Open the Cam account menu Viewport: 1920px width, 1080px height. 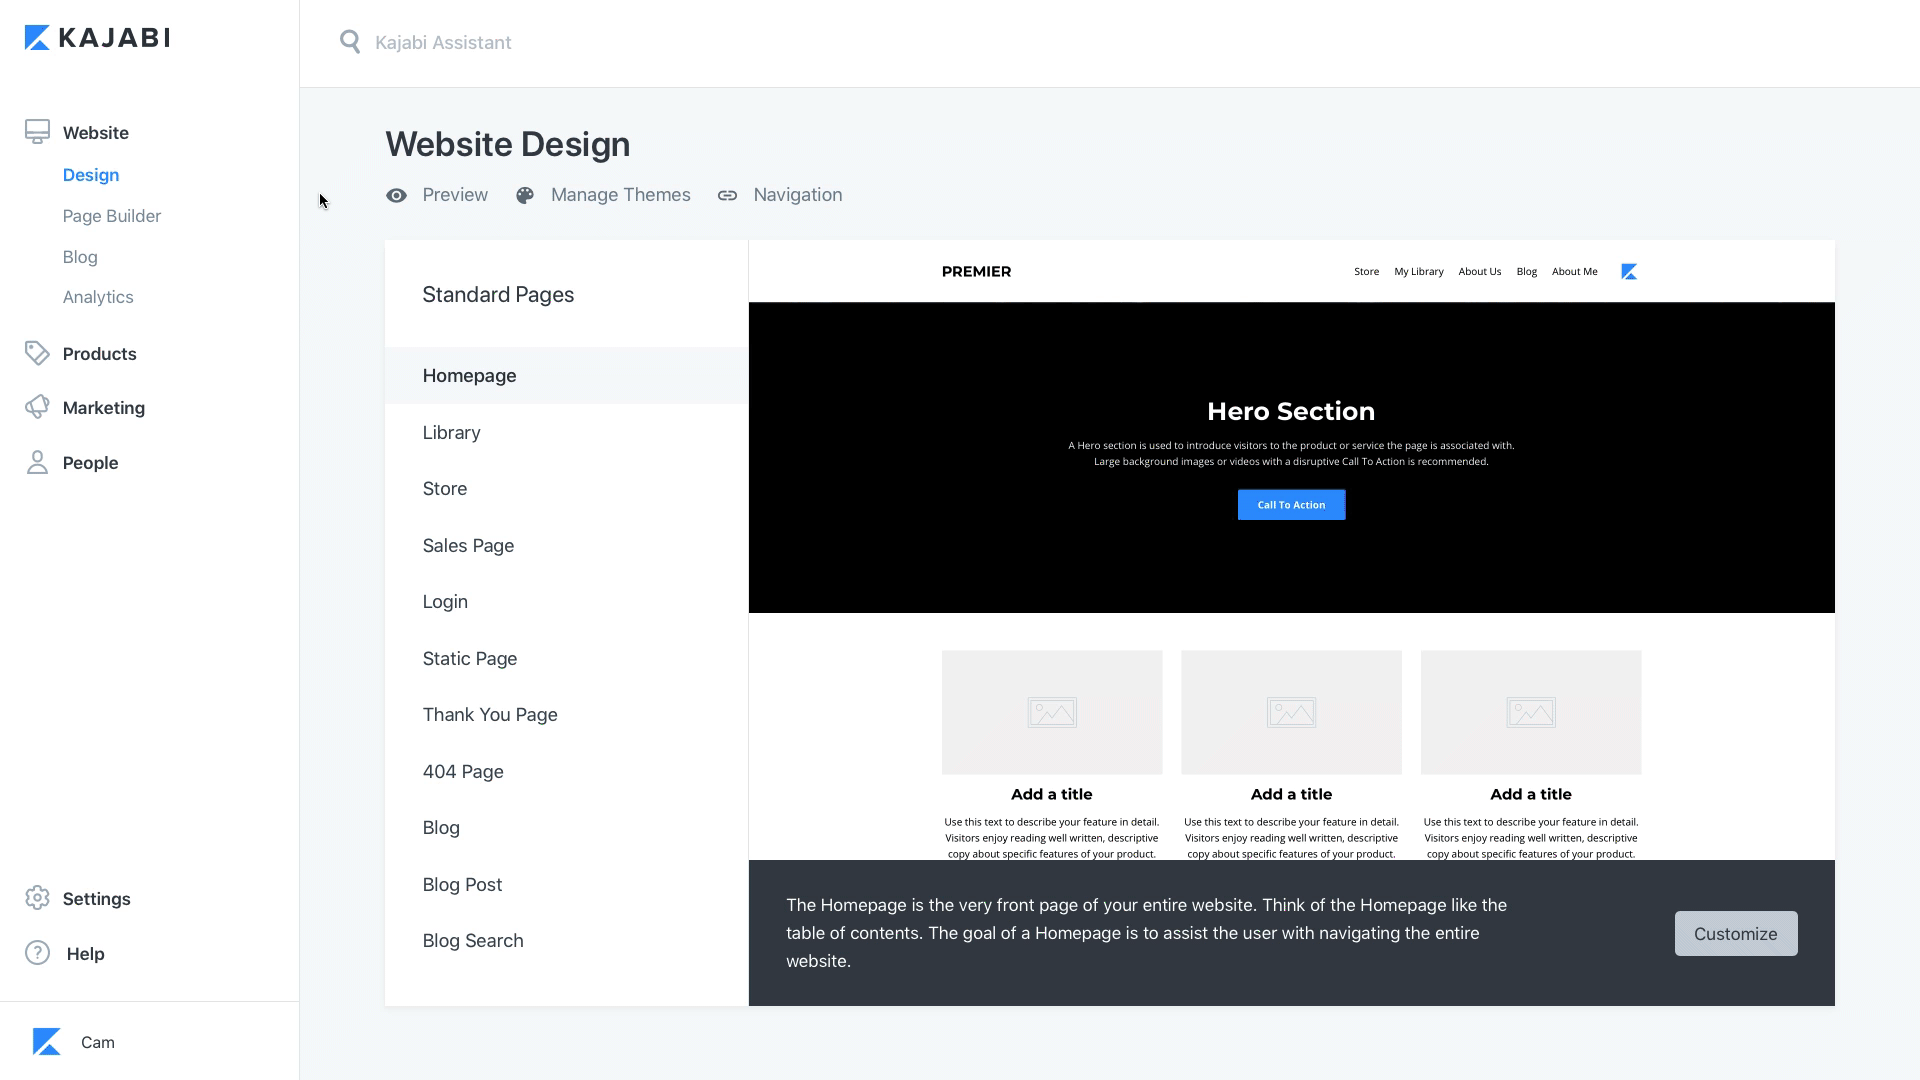point(97,1042)
